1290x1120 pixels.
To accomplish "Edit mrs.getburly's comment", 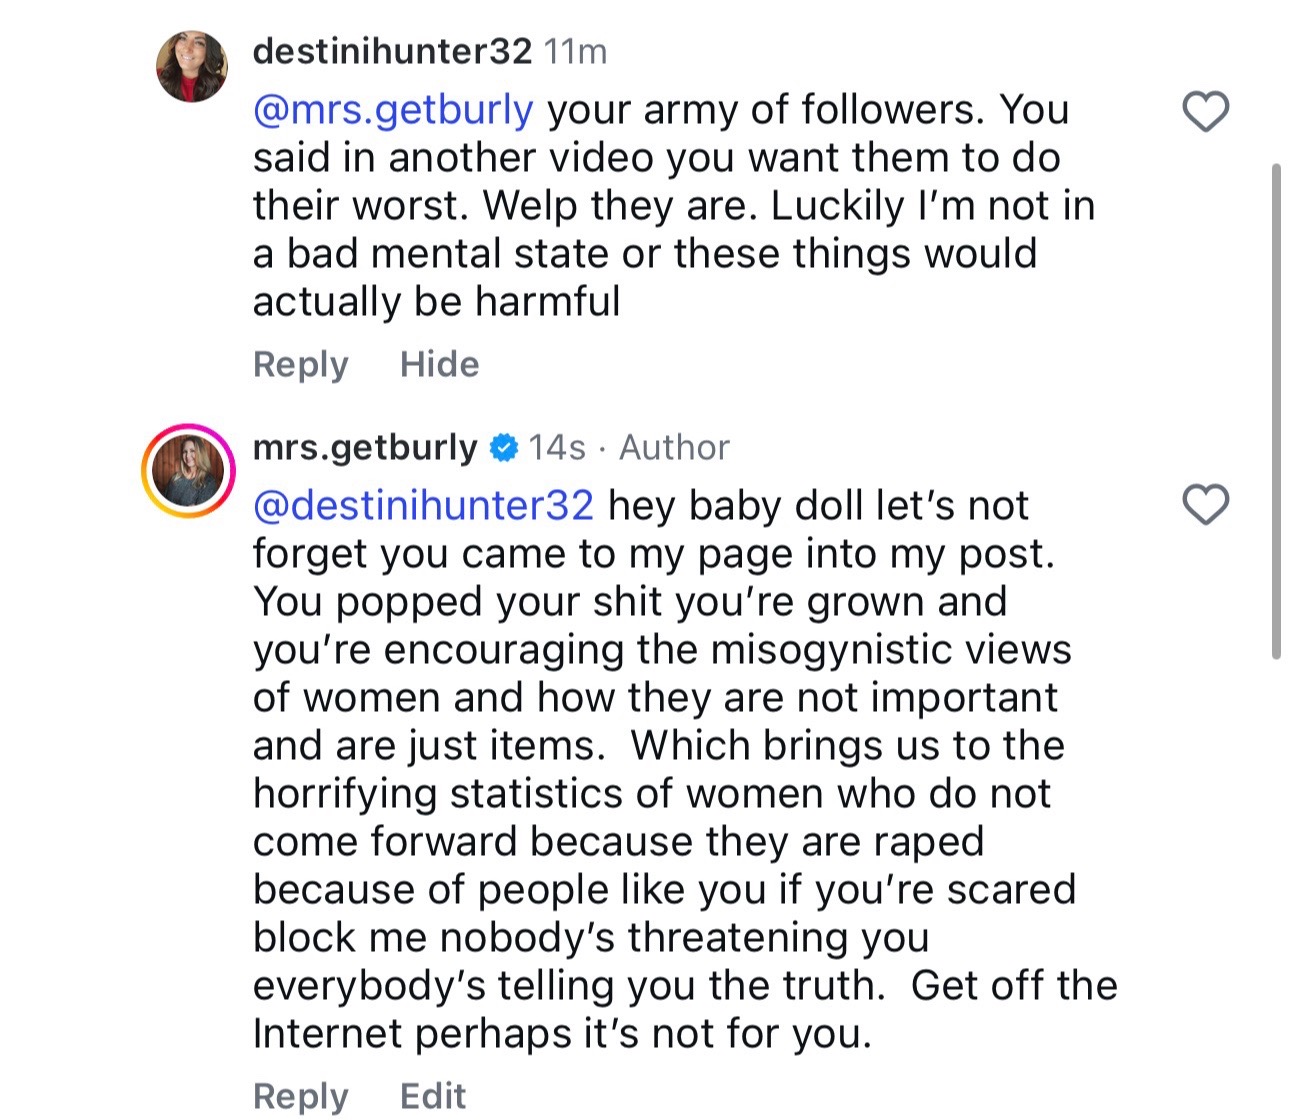I will (433, 1096).
